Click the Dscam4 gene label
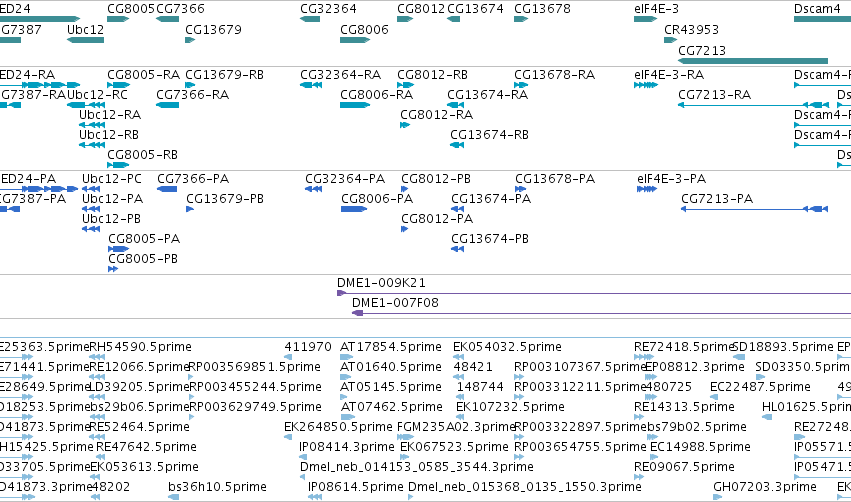The width and height of the screenshot is (851, 502). point(817,9)
